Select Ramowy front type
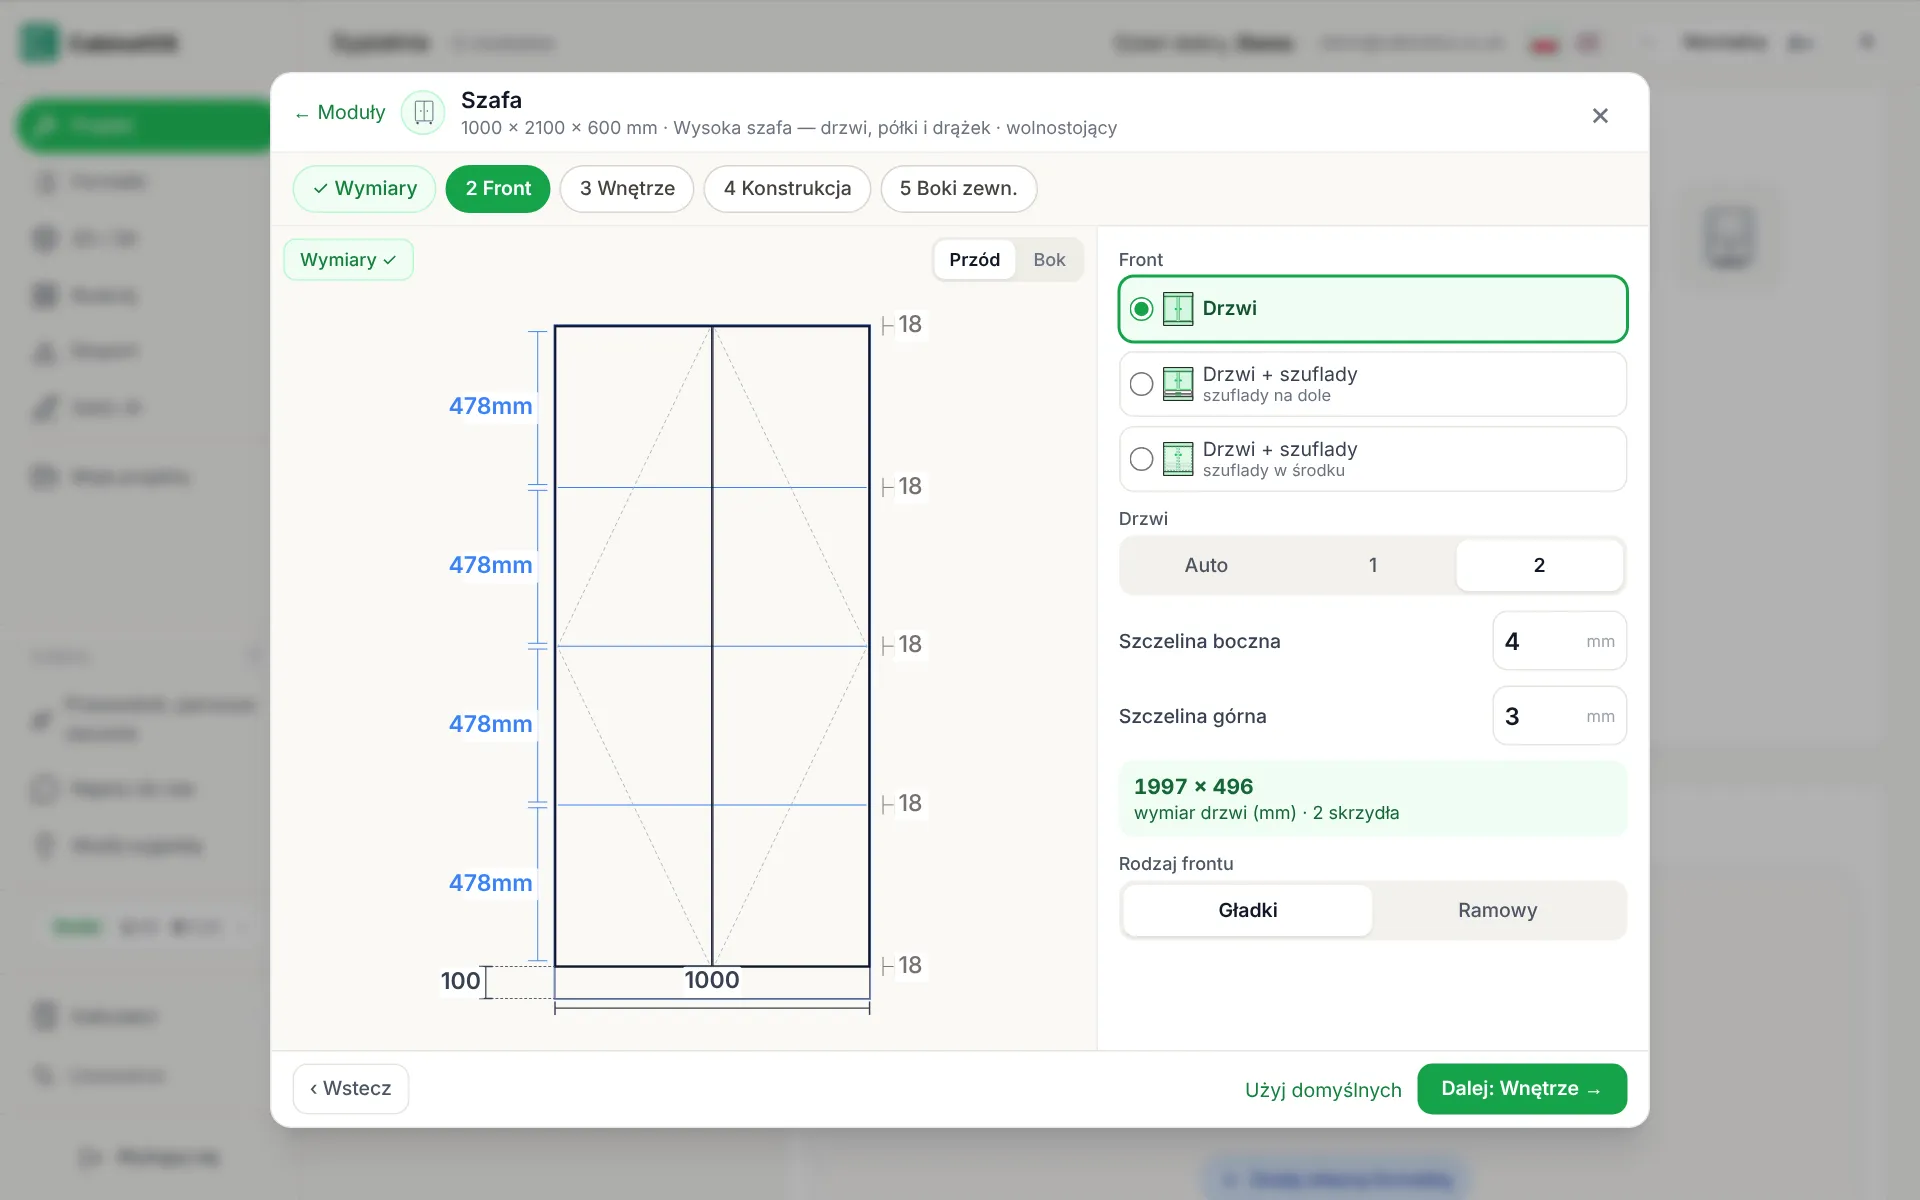This screenshot has height=1200, width=1920. [1497, 910]
